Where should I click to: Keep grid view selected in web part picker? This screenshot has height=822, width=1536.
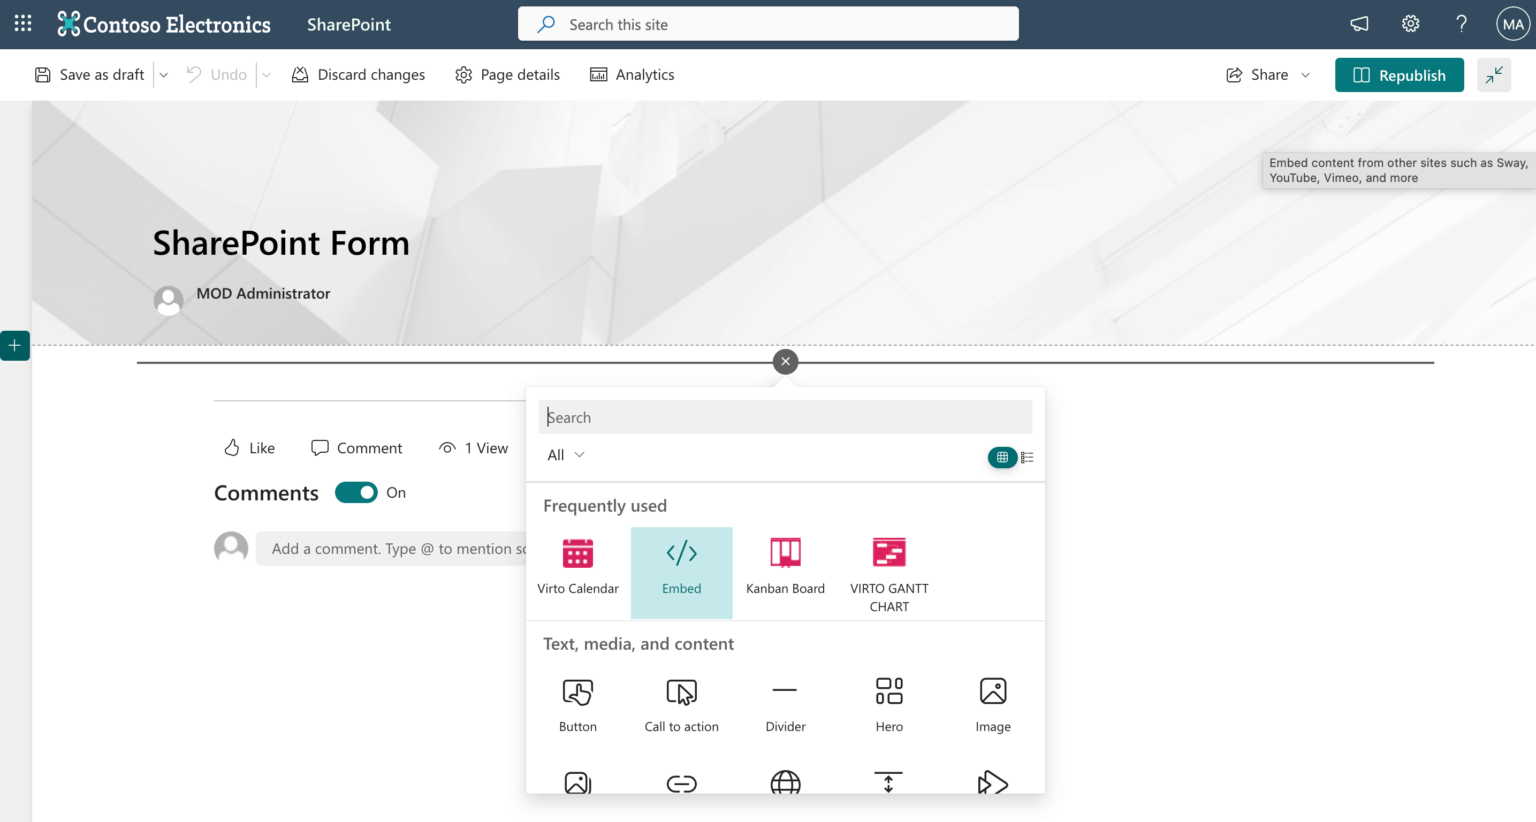pyautogui.click(x=1002, y=456)
